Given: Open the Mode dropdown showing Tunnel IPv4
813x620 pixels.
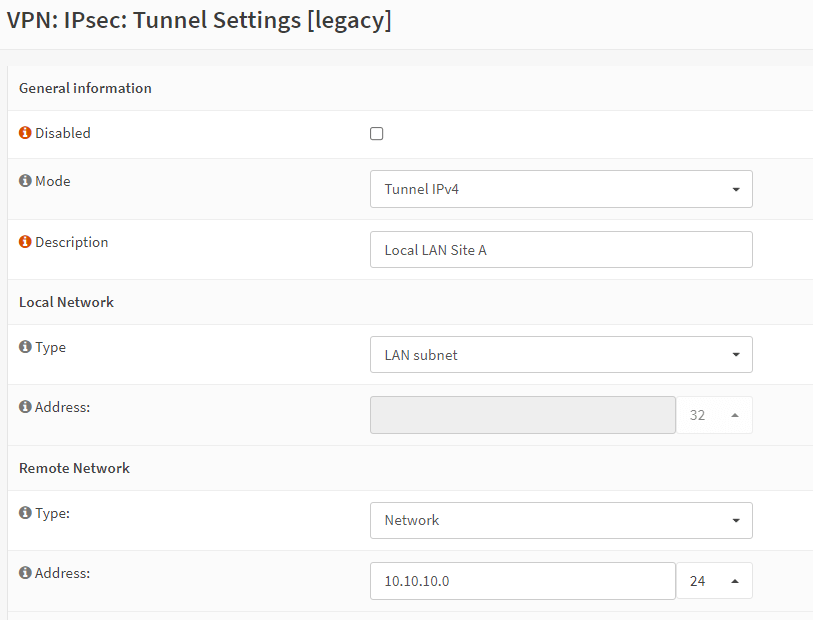Looking at the screenshot, I should click(x=561, y=189).
